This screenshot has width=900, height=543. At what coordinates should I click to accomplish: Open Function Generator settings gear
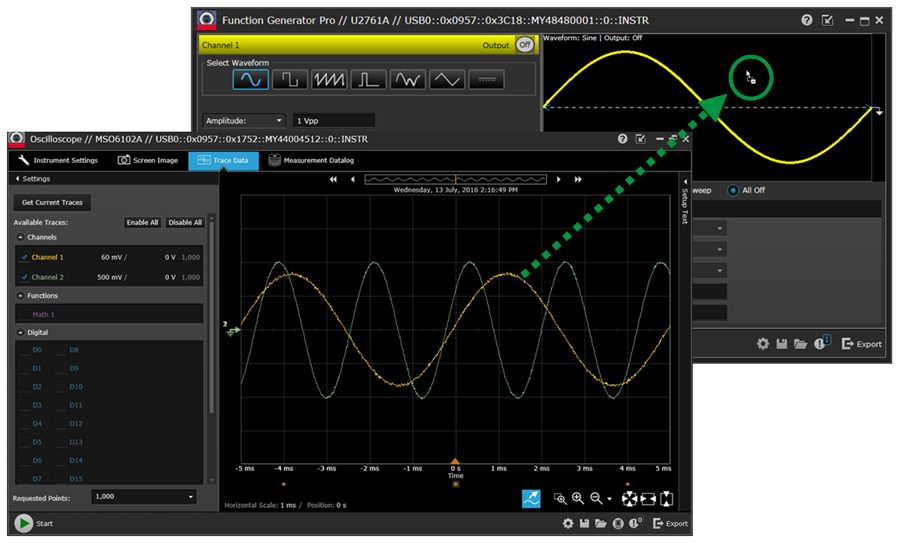[763, 344]
